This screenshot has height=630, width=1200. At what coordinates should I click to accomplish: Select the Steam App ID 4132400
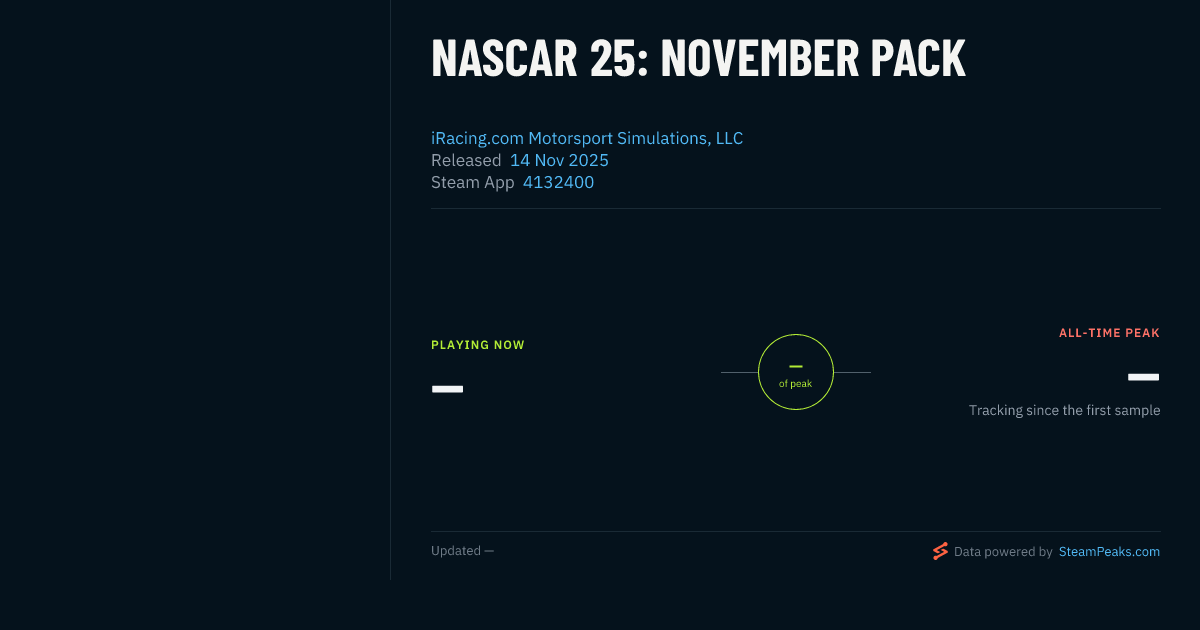pyautogui.click(x=558, y=182)
